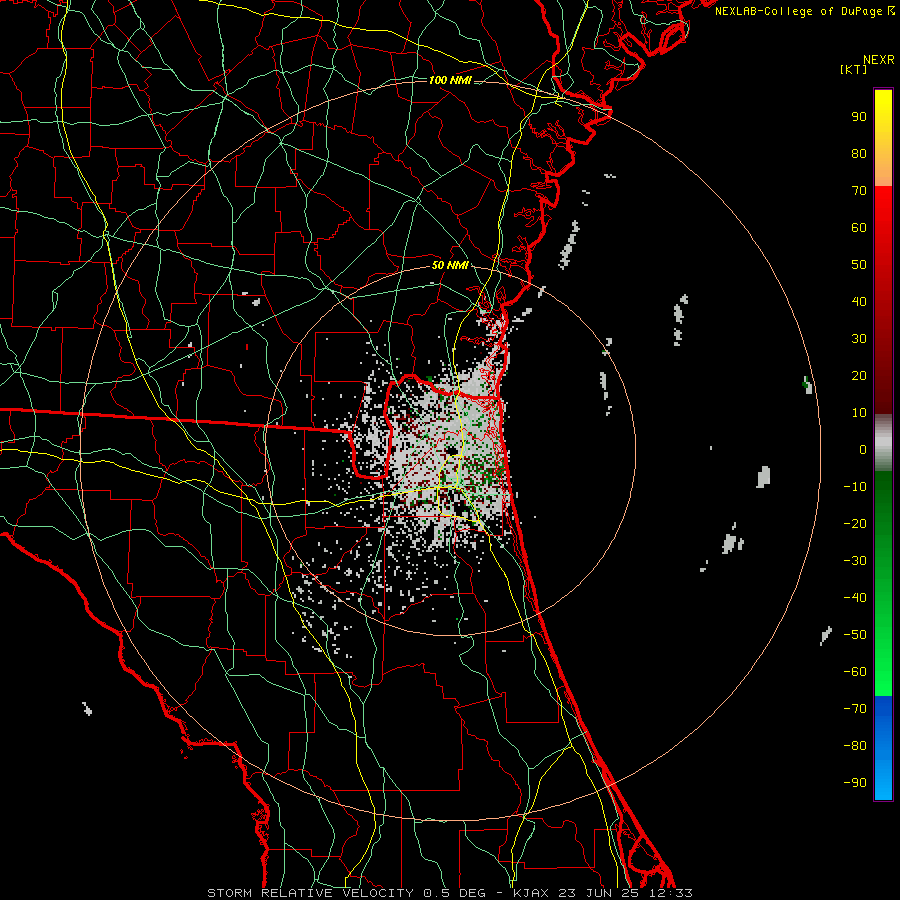Click the NEXLAB-College of DuPage watermark text
The height and width of the screenshot is (900, 900).
pos(804,11)
